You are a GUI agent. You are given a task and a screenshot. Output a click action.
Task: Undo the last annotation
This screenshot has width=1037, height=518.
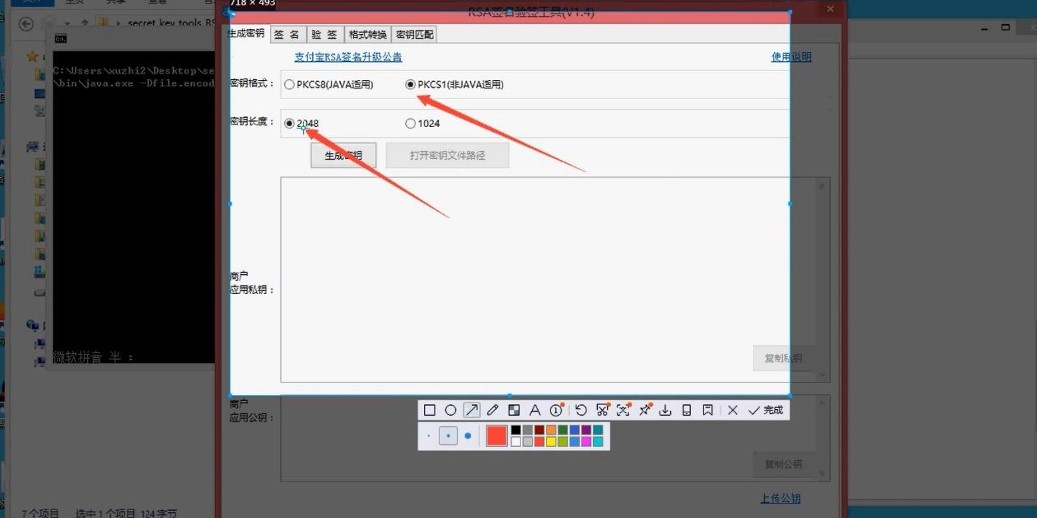[581, 410]
